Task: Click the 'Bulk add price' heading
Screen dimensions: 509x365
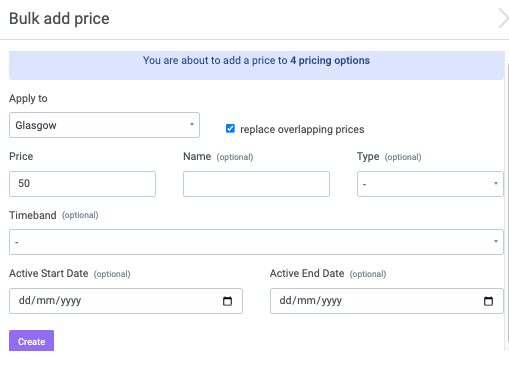Action: coord(59,19)
